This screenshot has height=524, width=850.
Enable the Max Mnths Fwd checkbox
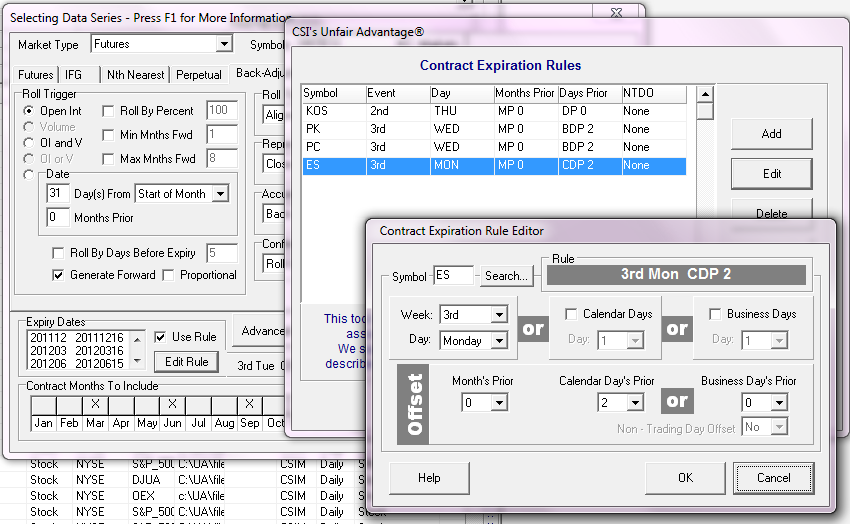coord(108,159)
